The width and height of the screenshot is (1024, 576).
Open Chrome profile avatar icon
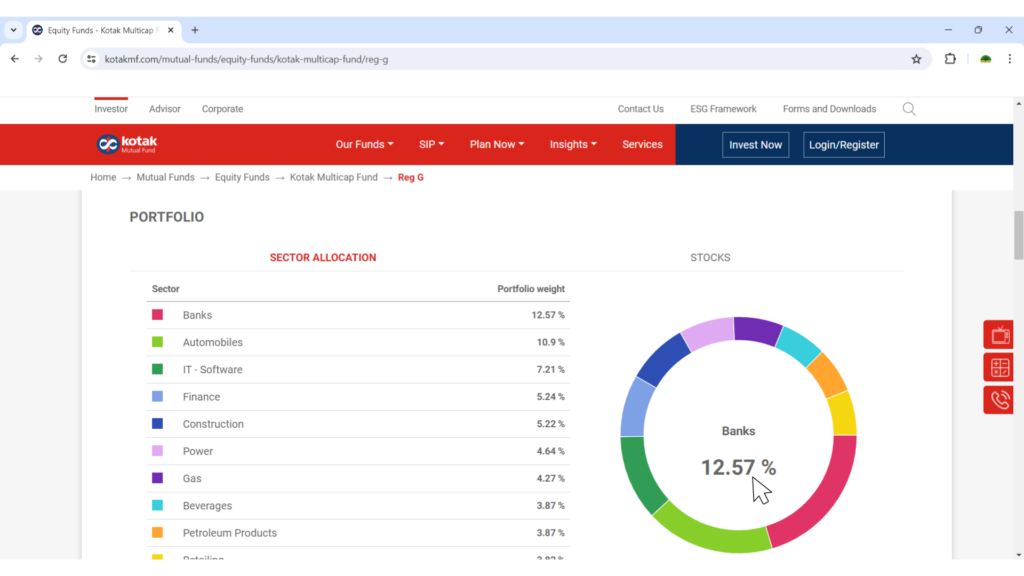click(985, 59)
